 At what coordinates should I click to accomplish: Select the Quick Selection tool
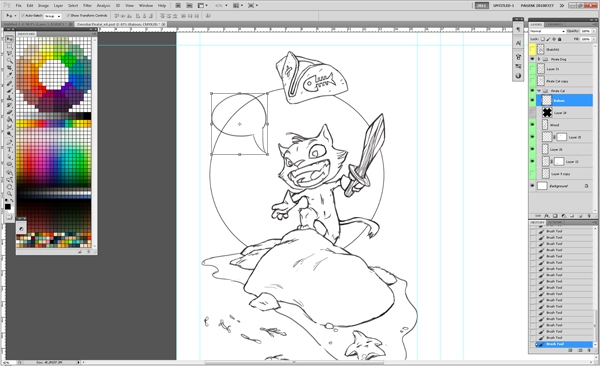pyautogui.click(x=9, y=61)
